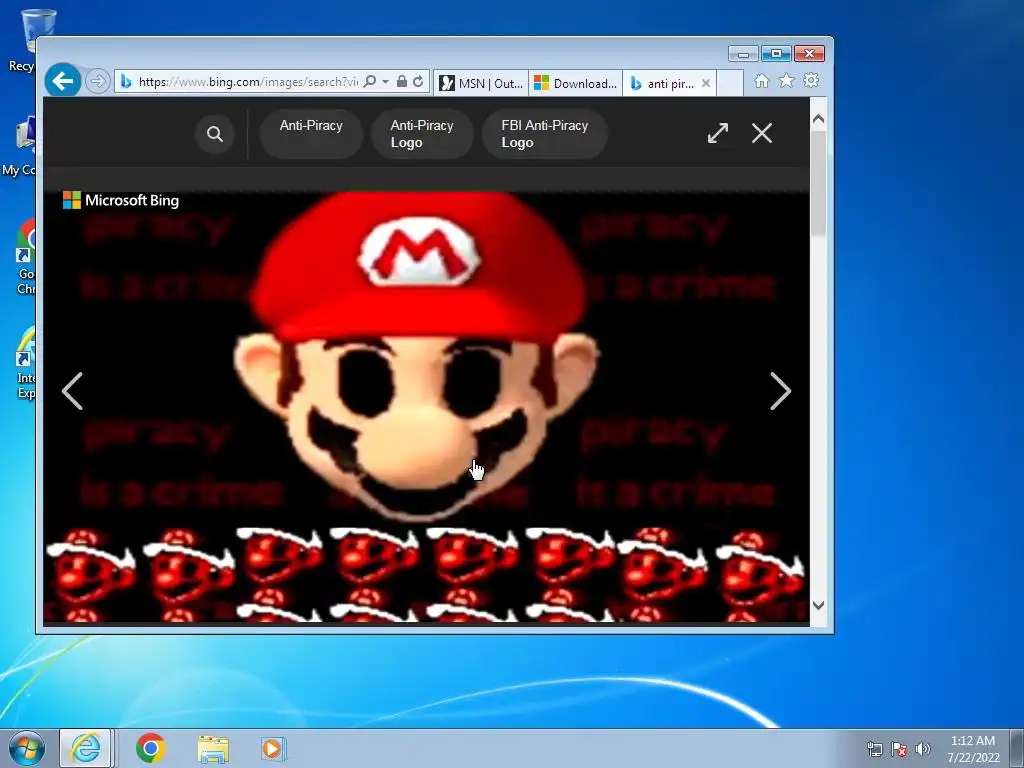
Task: Click the Show desktop strip
Action: 1017,748
